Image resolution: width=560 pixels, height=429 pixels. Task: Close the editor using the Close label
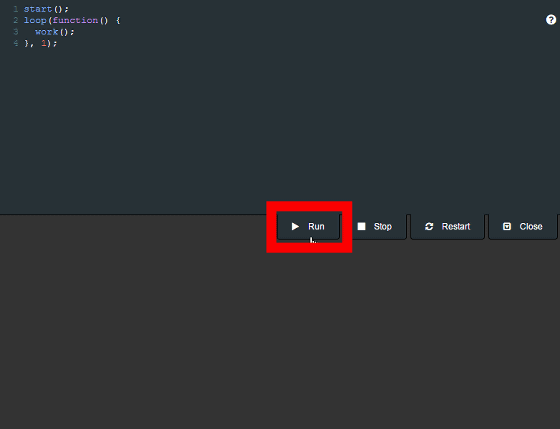[531, 226]
